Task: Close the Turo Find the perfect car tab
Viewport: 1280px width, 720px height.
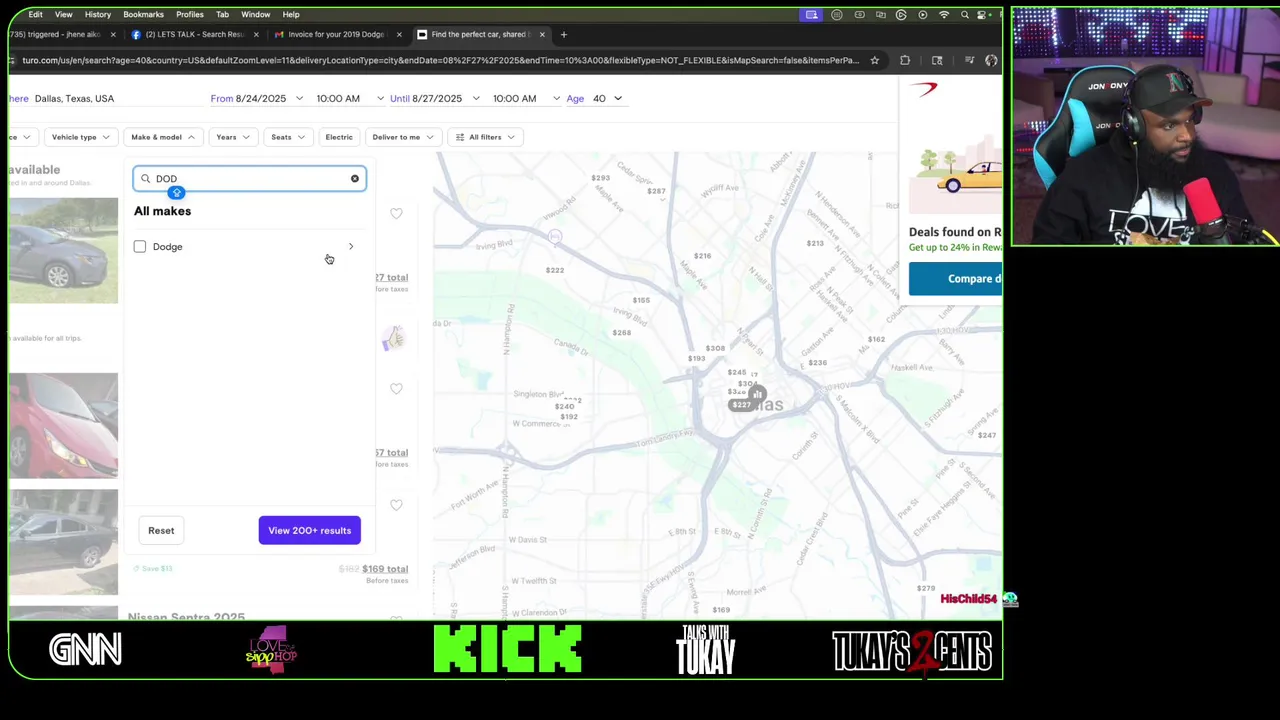Action: pos(542,34)
